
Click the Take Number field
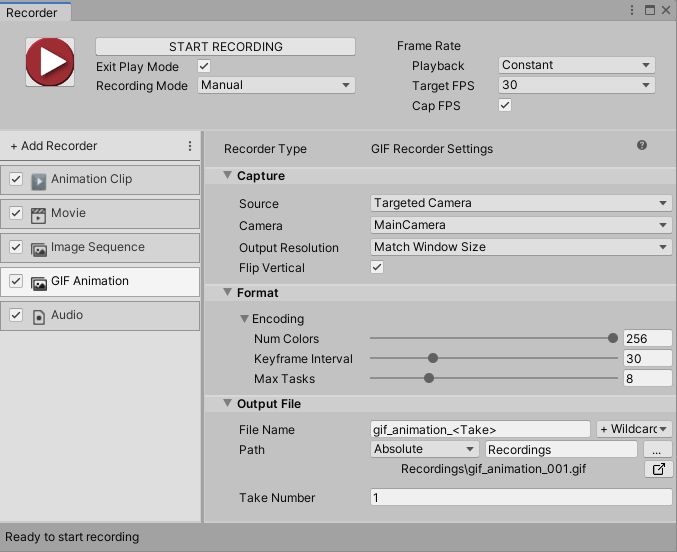coord(521,498)
